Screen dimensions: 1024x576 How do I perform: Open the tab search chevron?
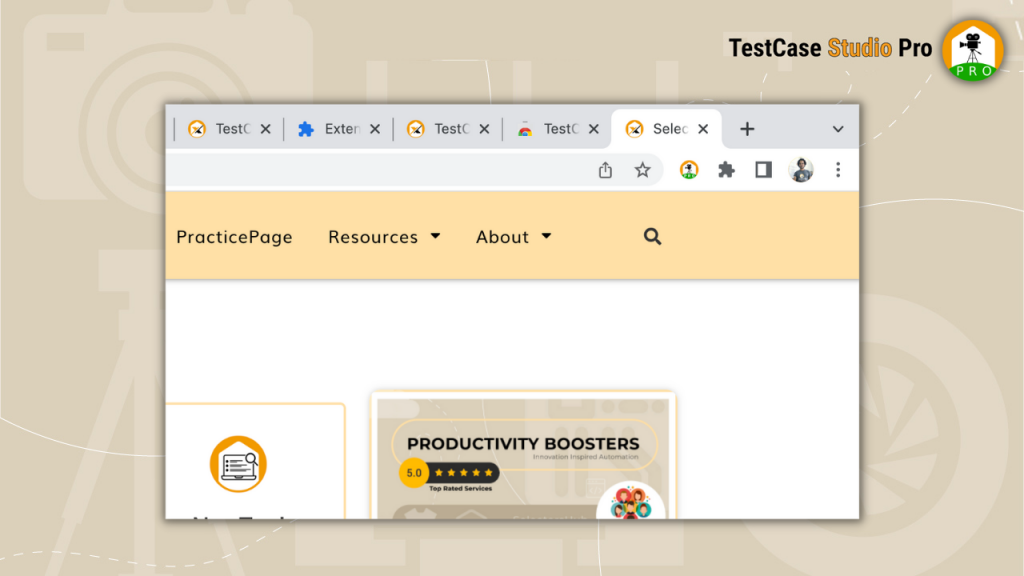coord(838,129)
